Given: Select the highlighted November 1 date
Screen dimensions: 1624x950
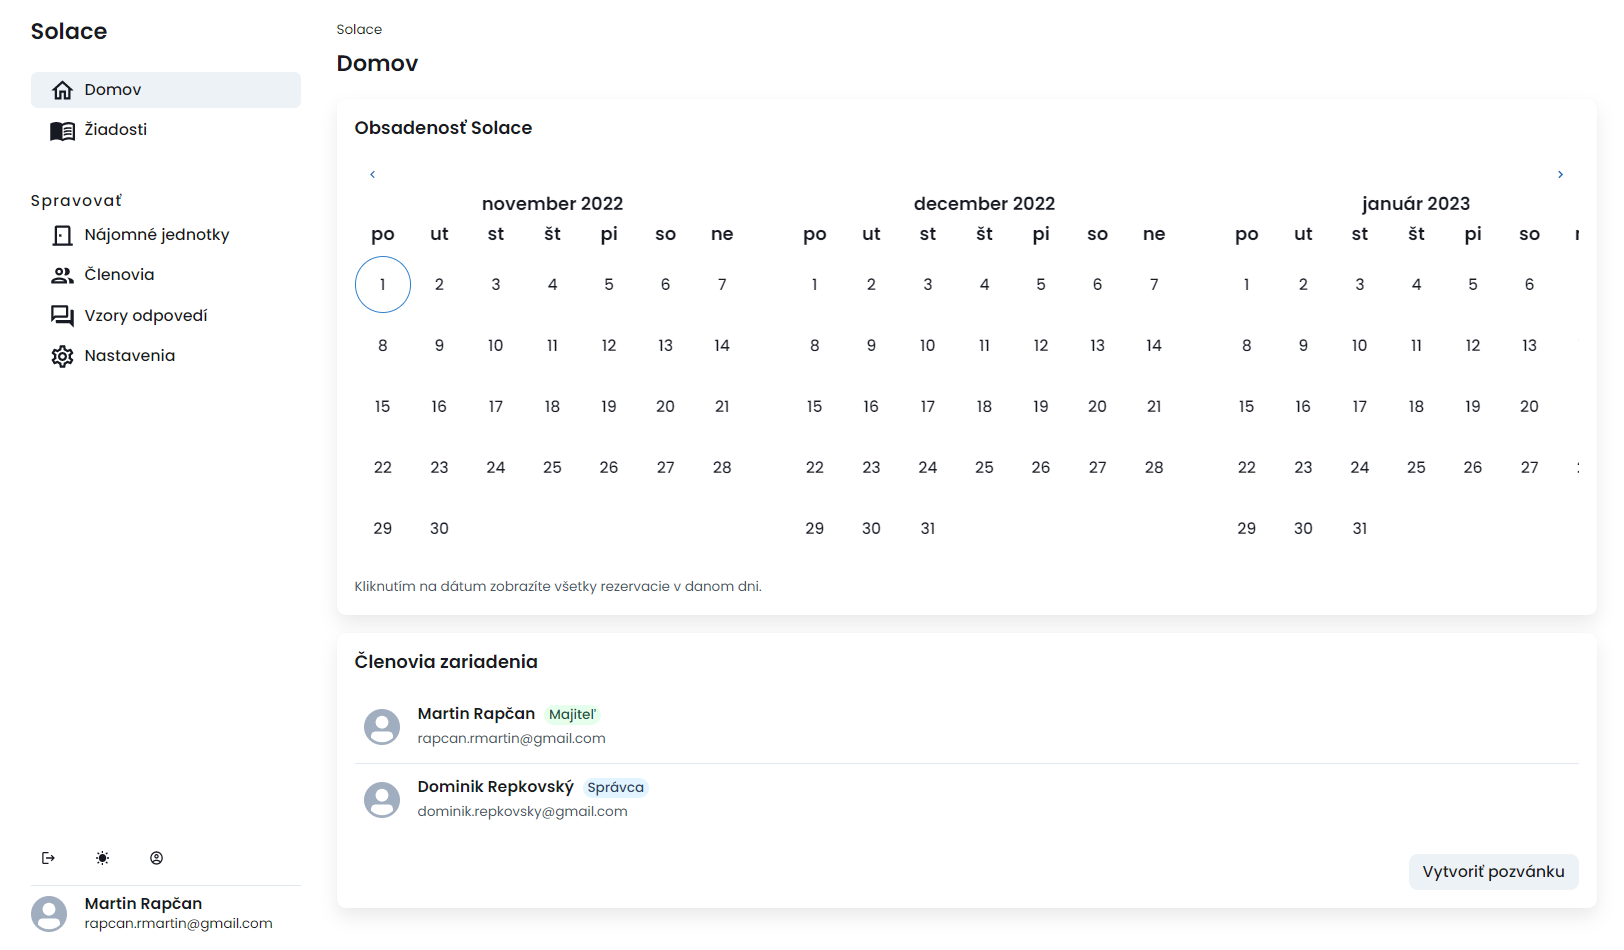Looking at the screenshot, I should [x=382, y=284].
